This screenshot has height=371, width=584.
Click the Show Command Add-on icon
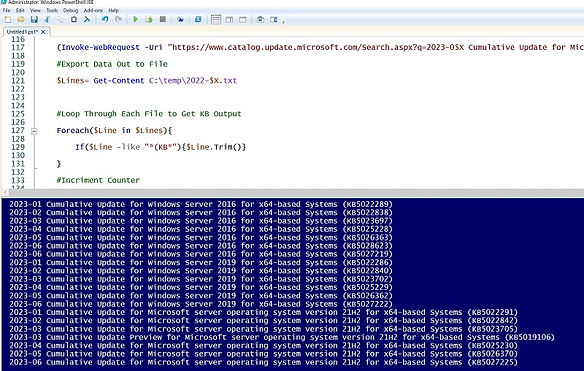tap(274, 19)
